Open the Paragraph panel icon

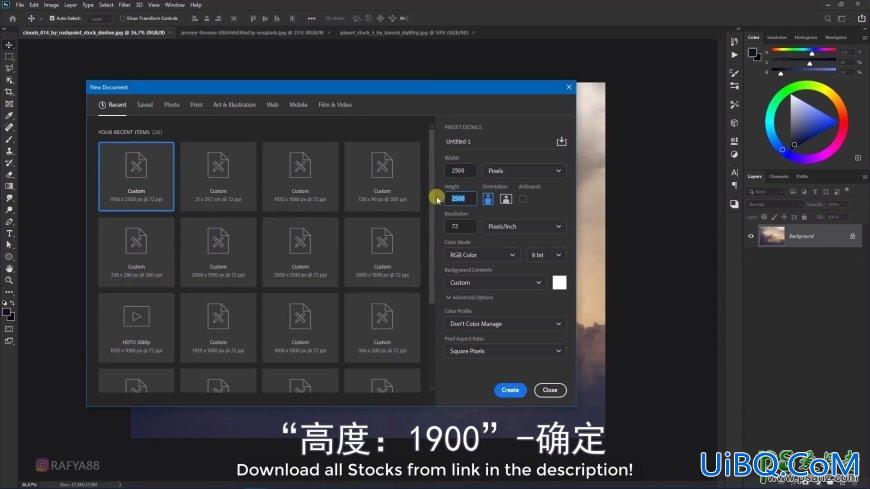[734, 185]
